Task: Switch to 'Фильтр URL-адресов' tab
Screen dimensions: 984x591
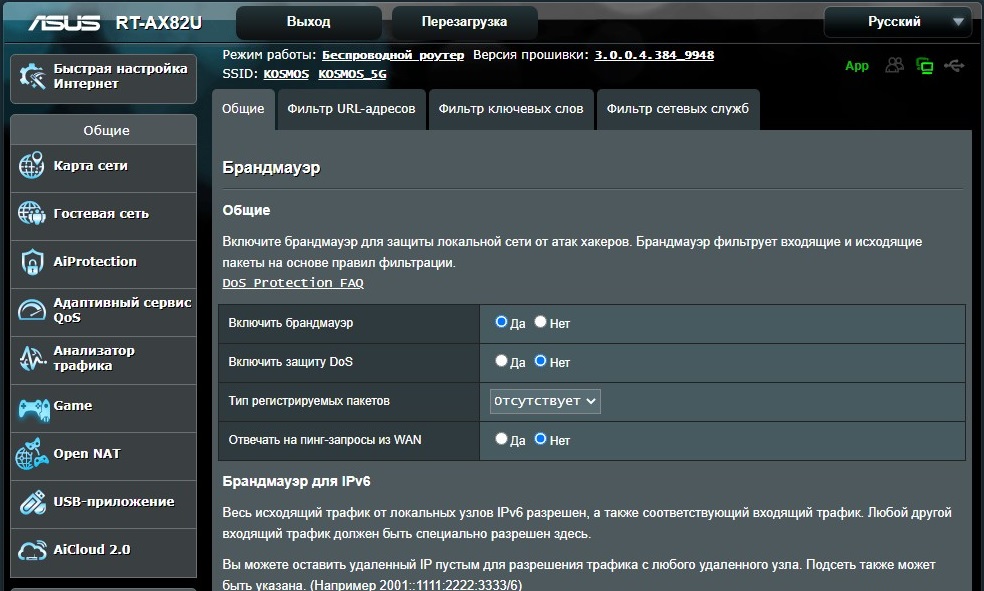Action: [351, 109]
